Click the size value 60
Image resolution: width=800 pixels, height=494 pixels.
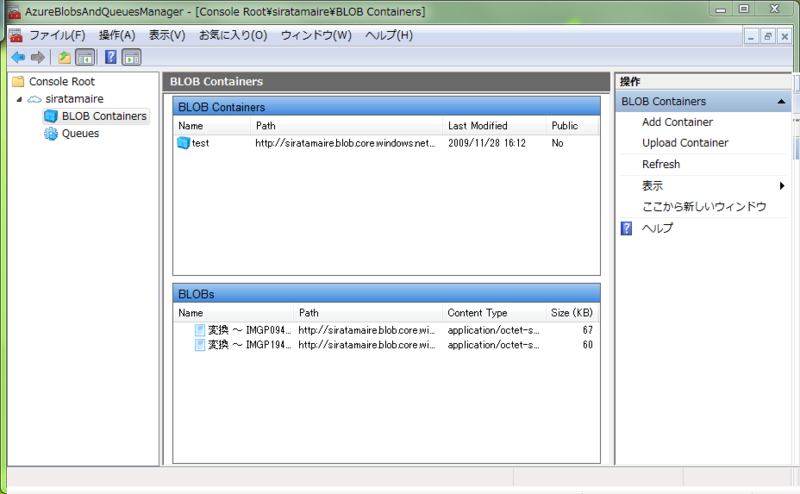point(588,345)
